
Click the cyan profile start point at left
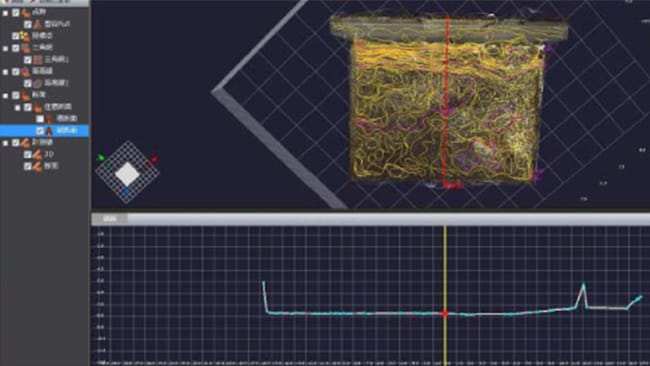(x=263, y=283)
